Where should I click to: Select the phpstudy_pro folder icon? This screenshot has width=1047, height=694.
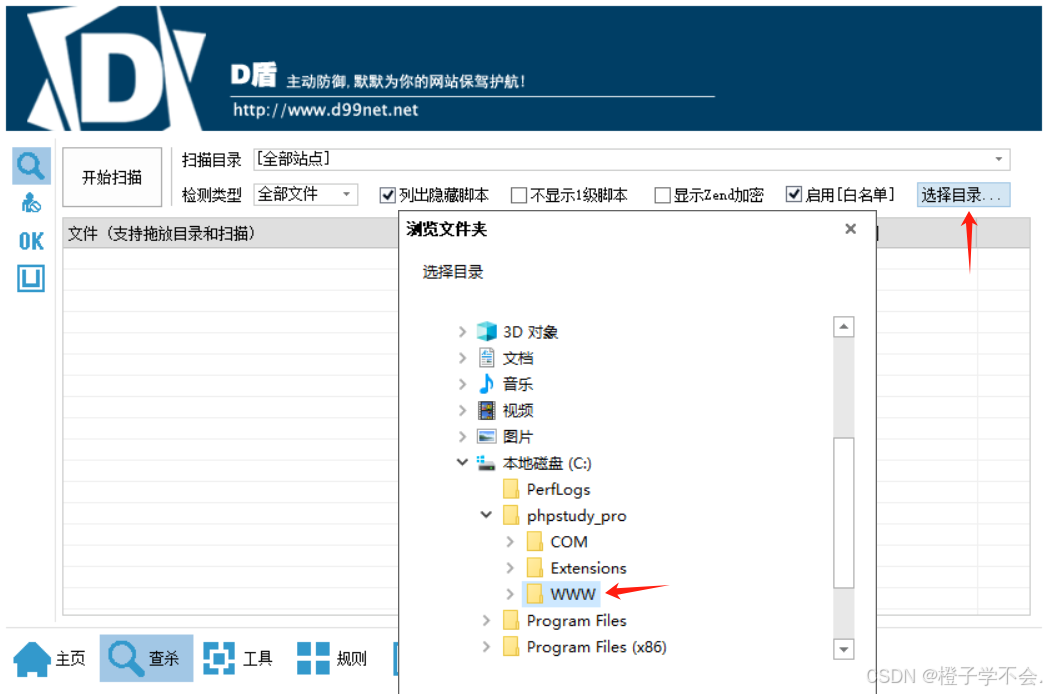511,515
